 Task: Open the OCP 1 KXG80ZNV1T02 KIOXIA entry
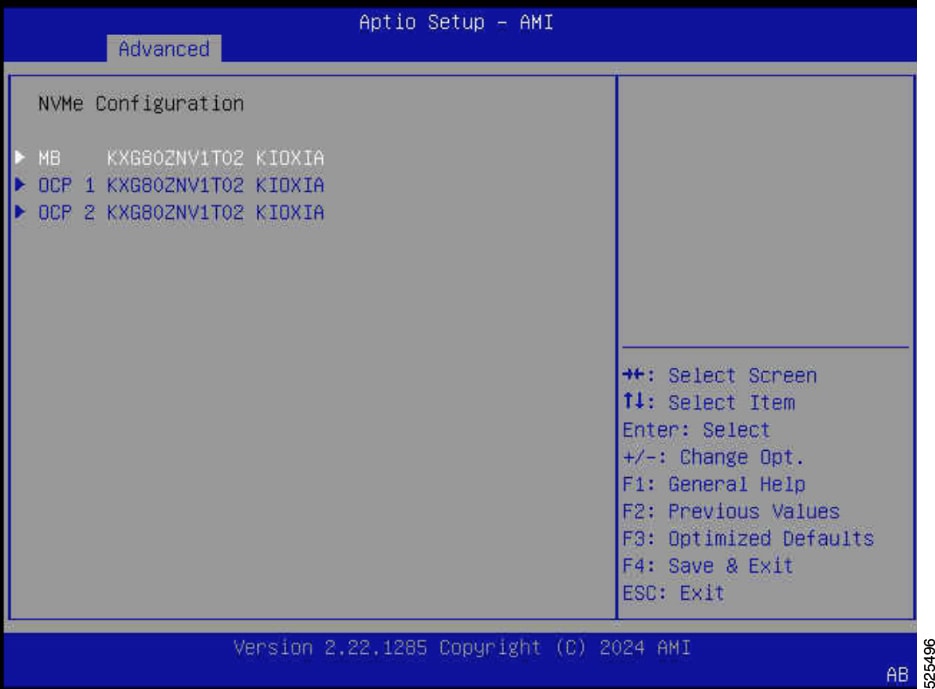tap(181, 185)
